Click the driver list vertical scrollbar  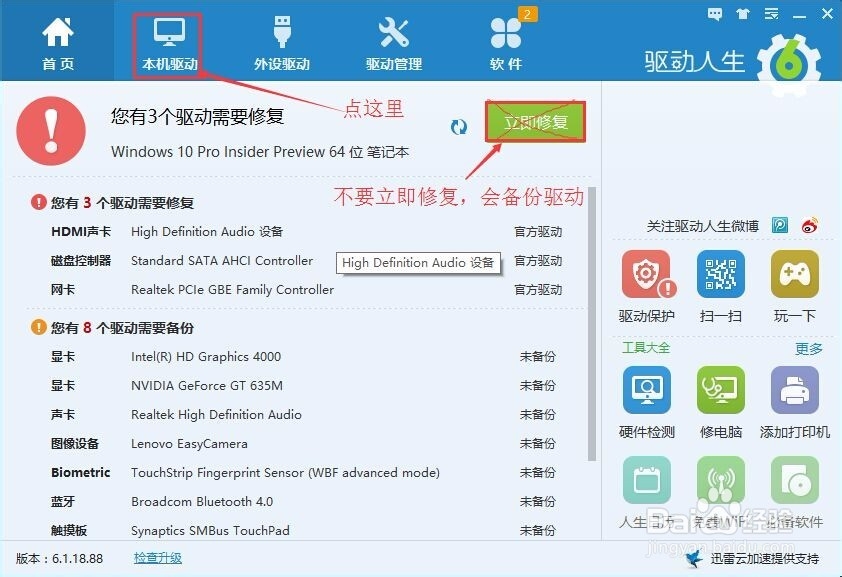point(592,324)
